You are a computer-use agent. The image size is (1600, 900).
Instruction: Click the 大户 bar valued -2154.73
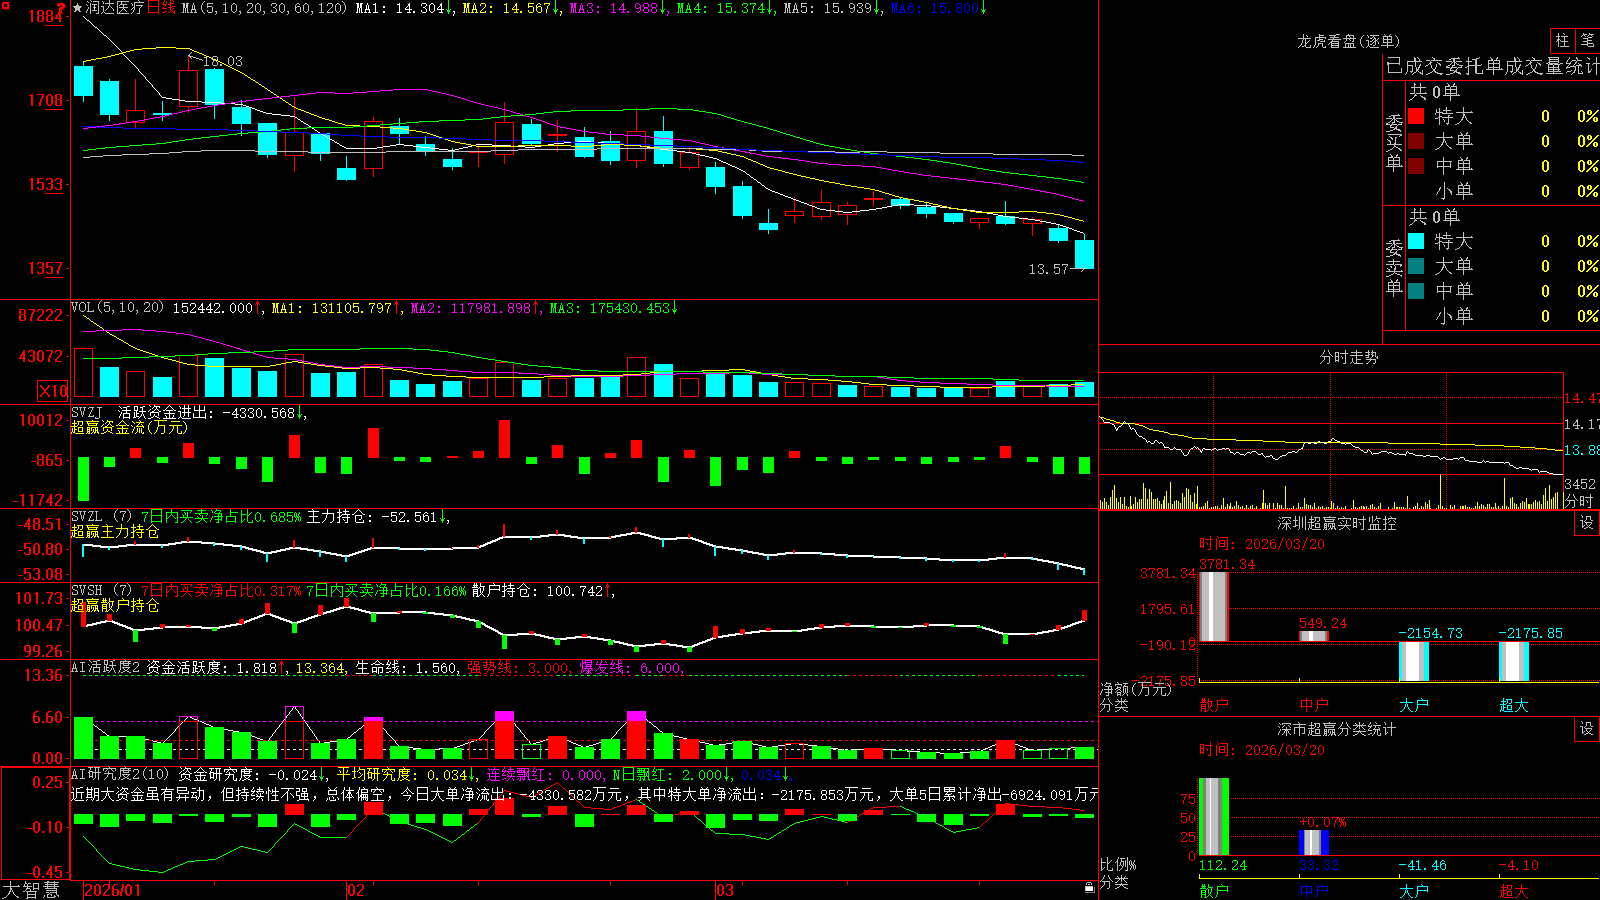[x=1413, y=661]
